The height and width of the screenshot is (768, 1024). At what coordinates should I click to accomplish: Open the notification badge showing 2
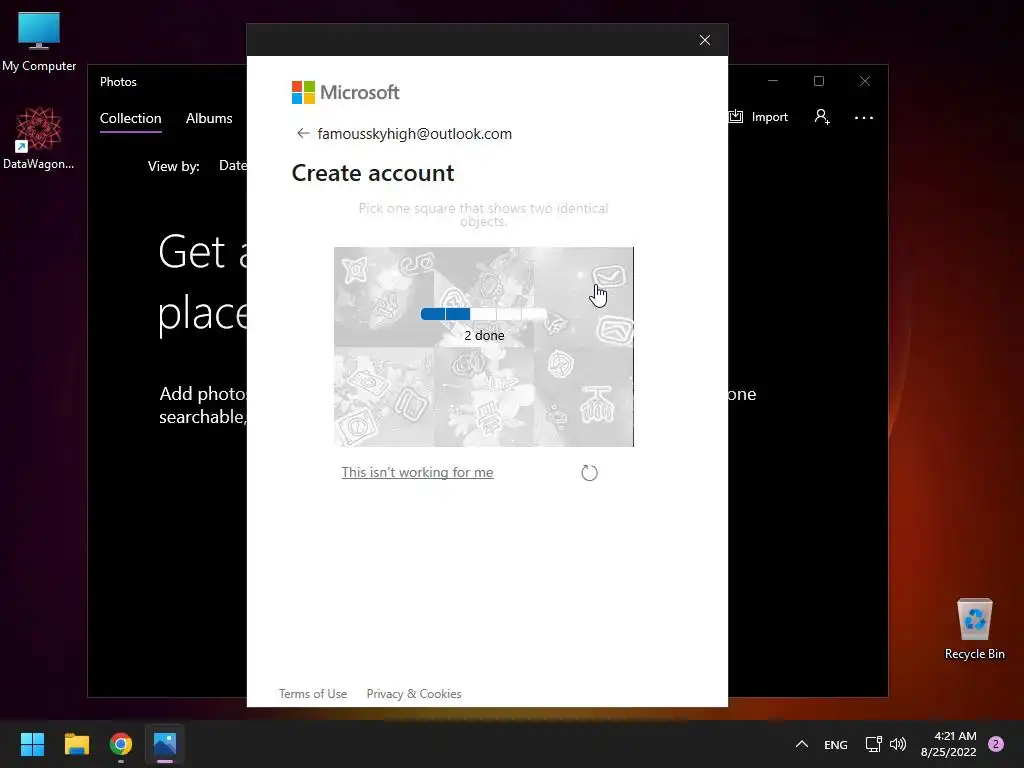996,744
